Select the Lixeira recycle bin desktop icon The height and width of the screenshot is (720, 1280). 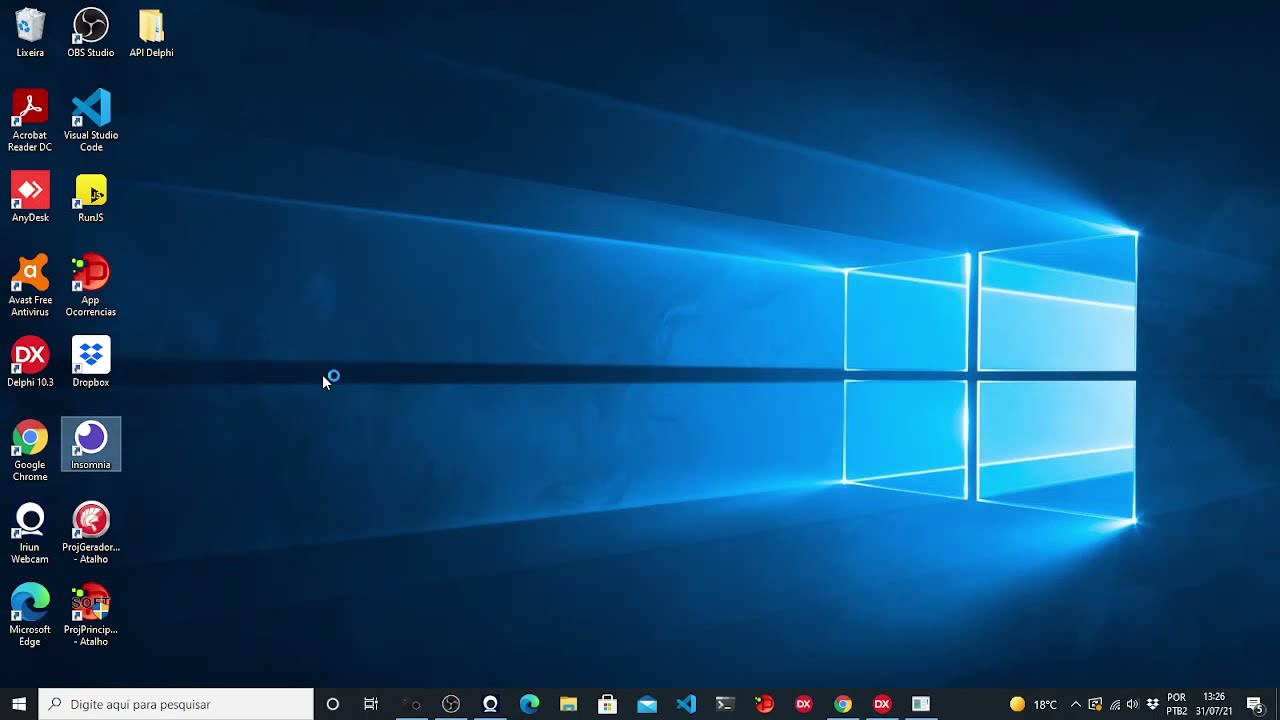pos(30,33)
